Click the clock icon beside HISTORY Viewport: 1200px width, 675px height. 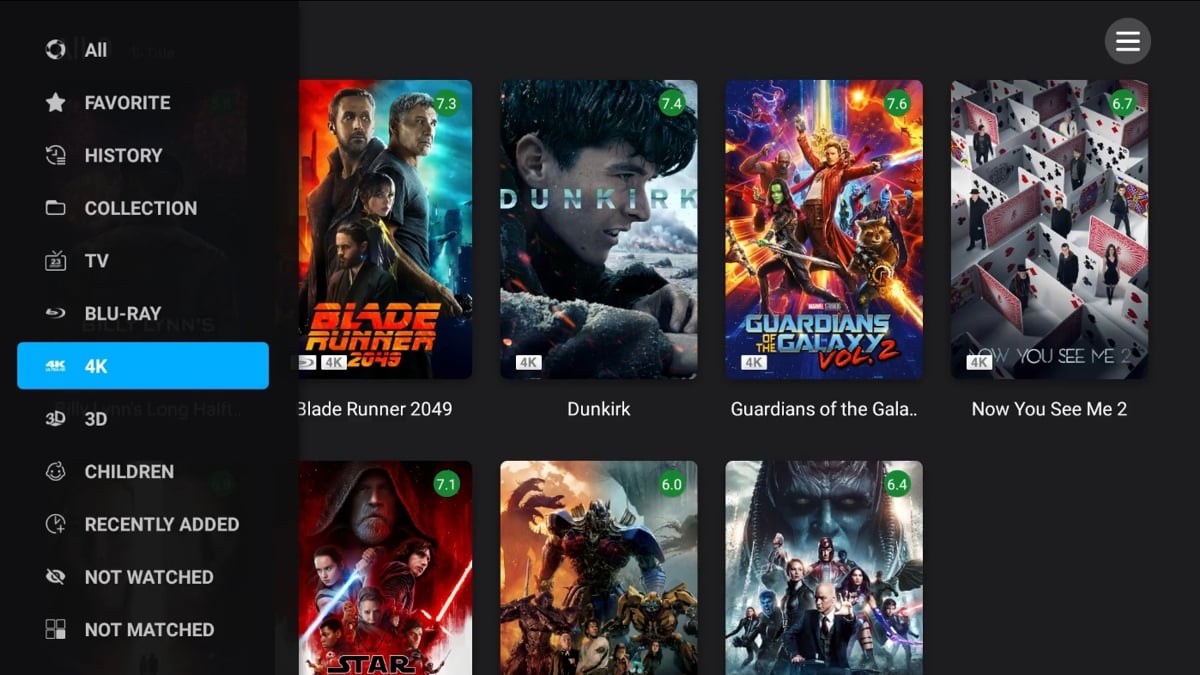(x=56, y=155)
